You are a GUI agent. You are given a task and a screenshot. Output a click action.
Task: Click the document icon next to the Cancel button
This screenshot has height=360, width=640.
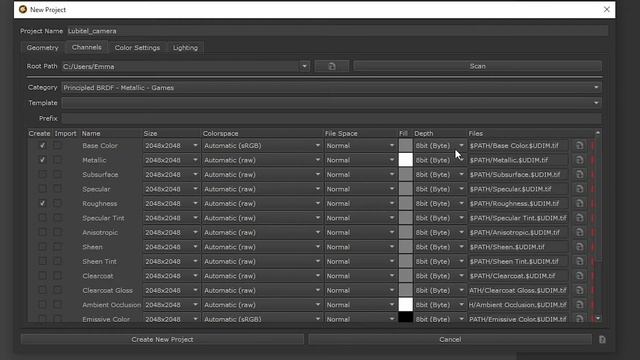602,340
